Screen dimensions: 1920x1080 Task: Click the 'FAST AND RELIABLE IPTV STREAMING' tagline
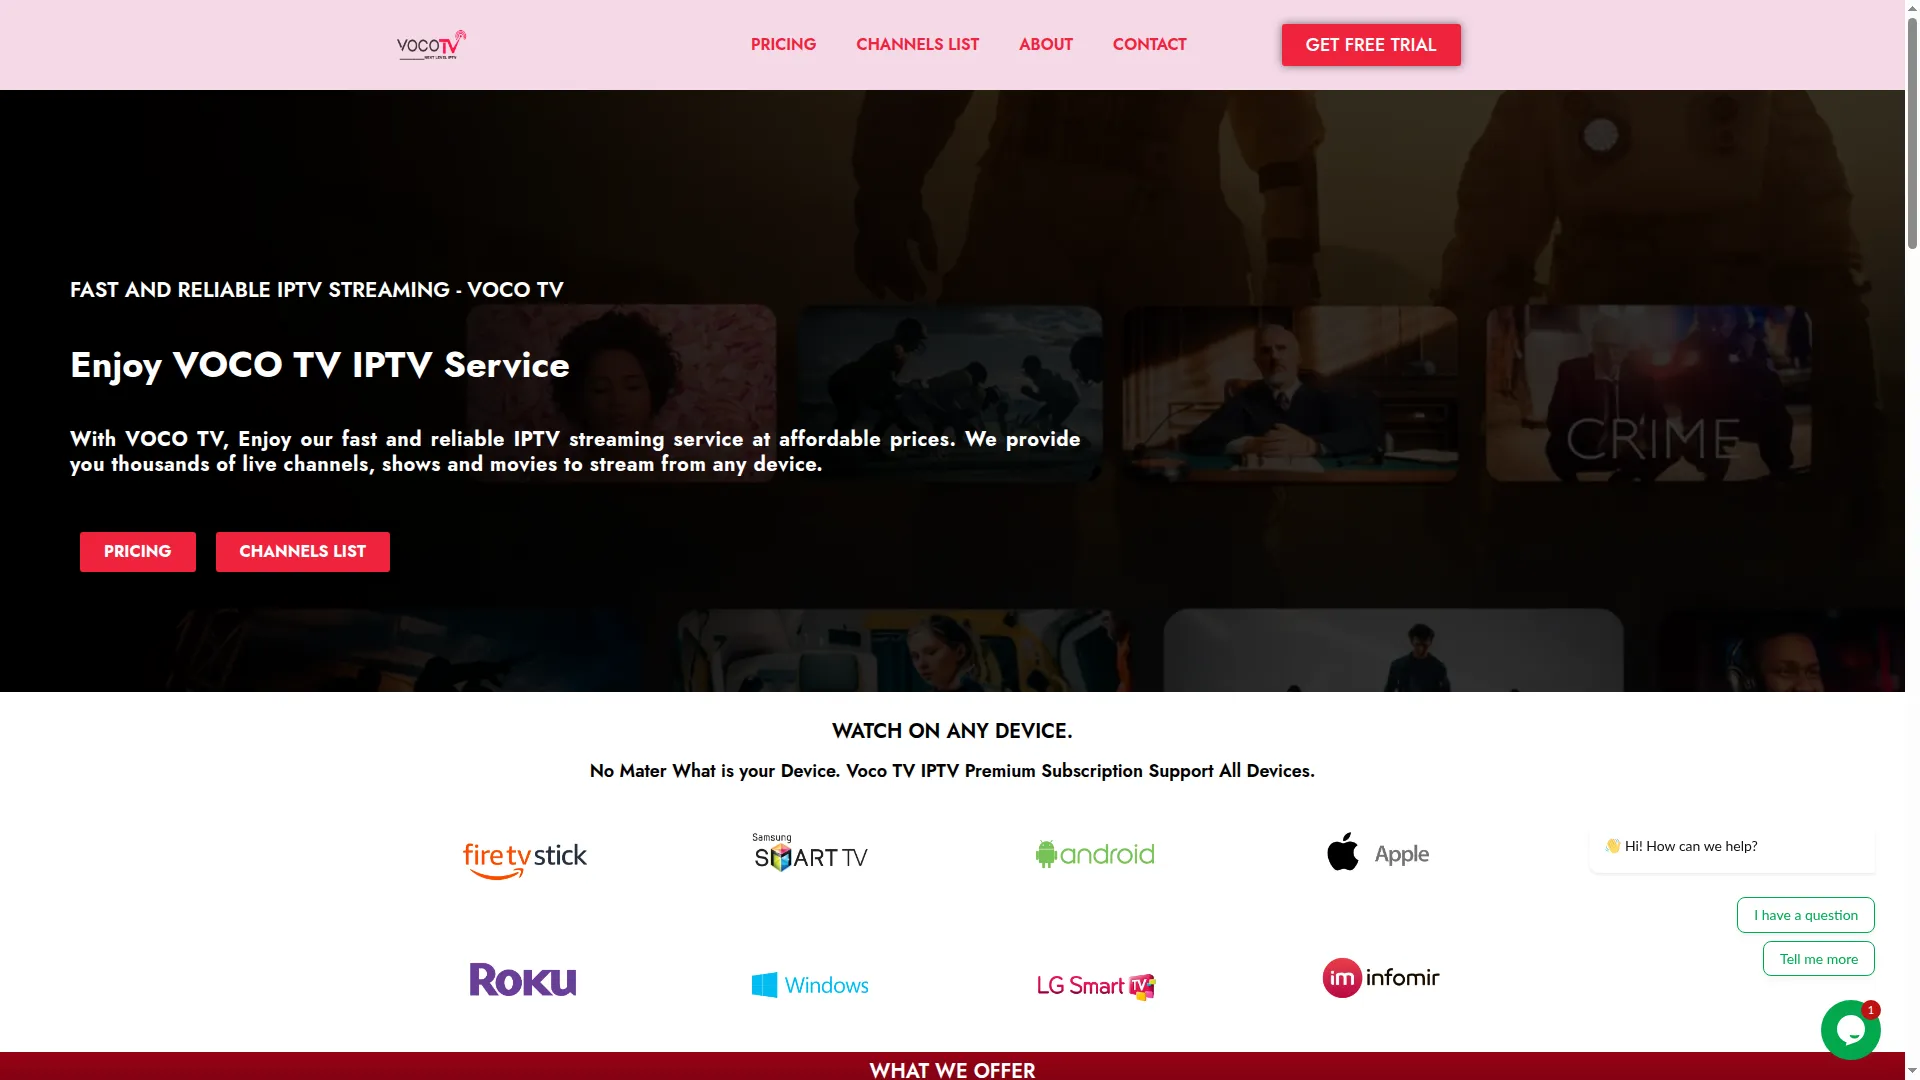point(317,290)
